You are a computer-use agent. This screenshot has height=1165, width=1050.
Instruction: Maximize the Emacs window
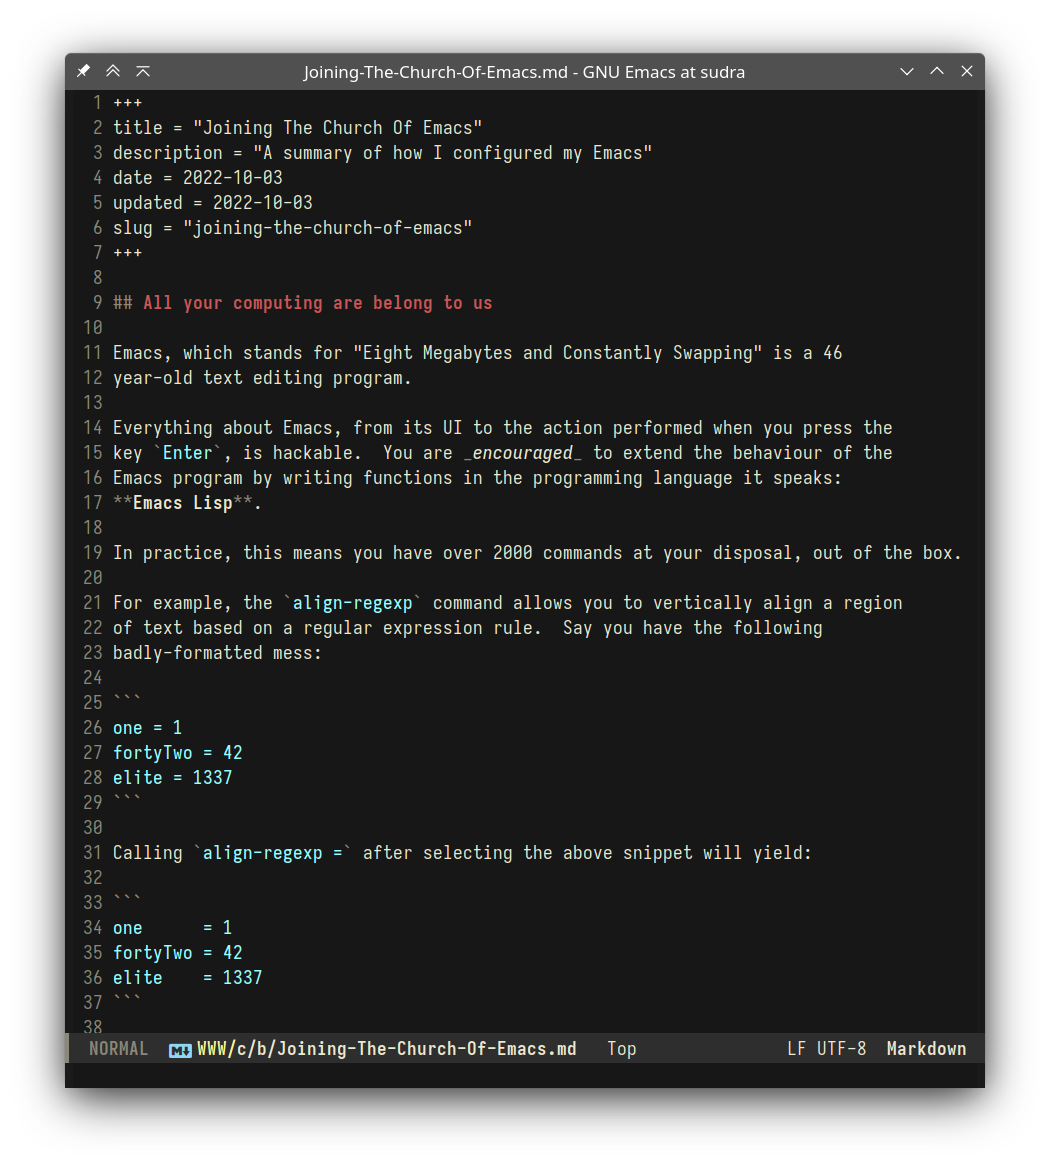tap(937, 71)
